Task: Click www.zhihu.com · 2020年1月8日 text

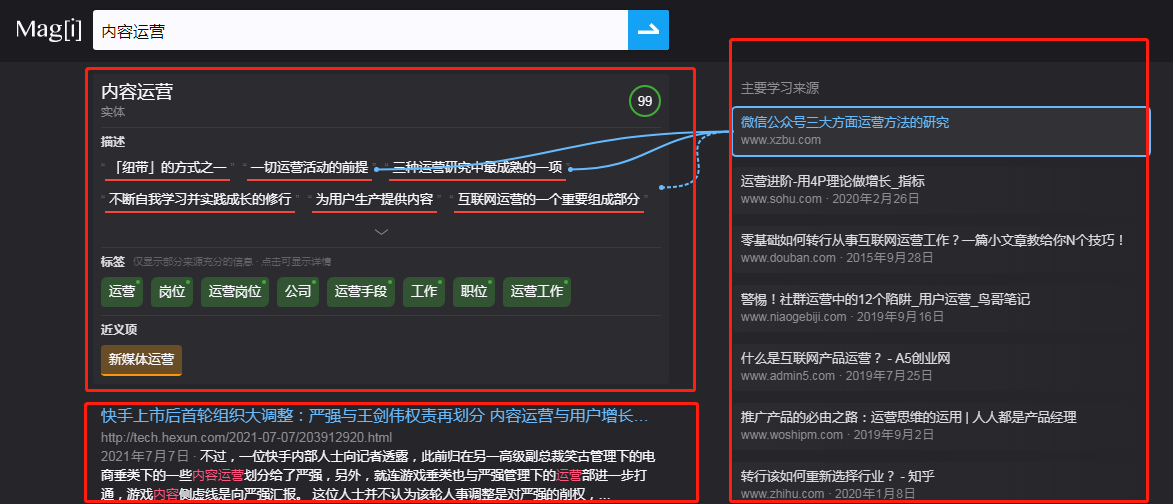Action: (828, 494)
